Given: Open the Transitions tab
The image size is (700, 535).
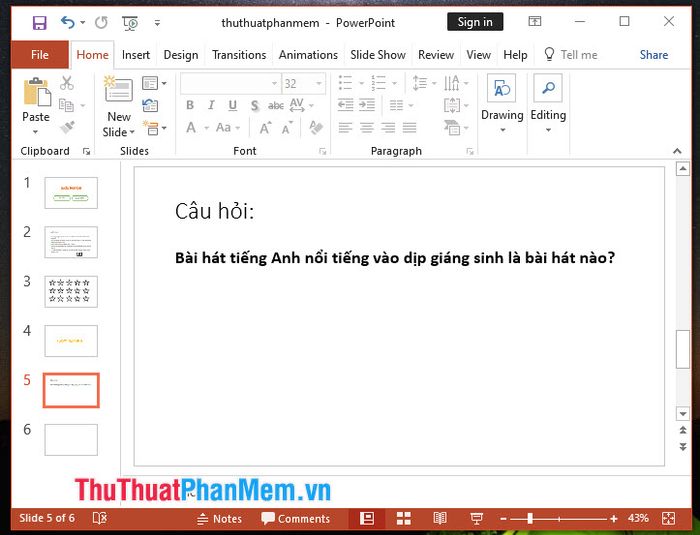Looking at the screenshot, I should (x=239, y=55).
